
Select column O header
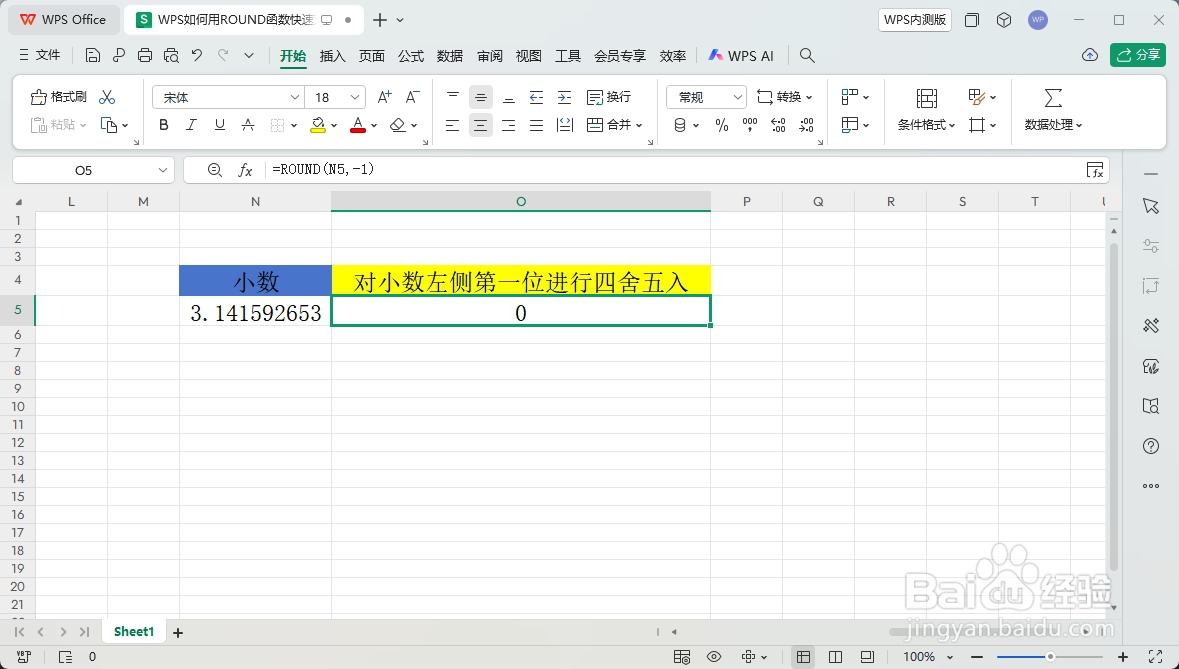(x=521, y=201)
